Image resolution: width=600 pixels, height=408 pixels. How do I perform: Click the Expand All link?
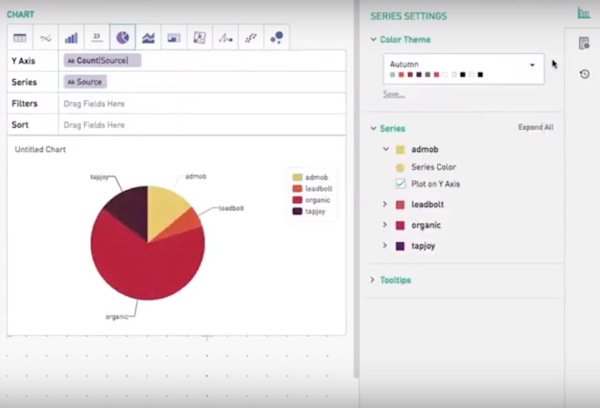(x=535, y=128)
